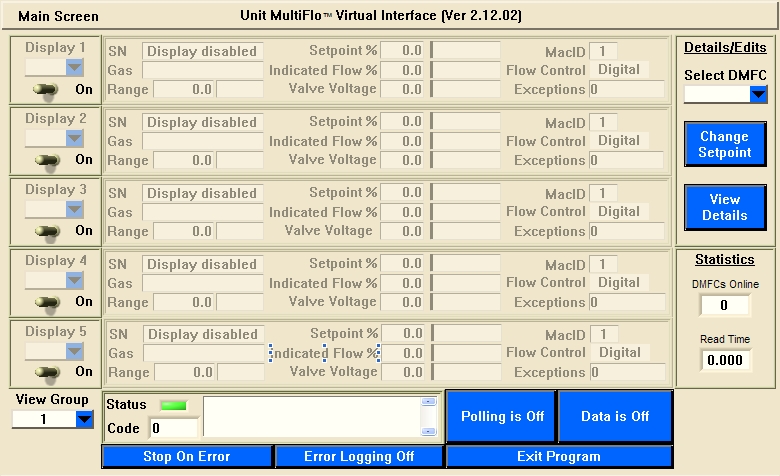Click the status message box up arrow
Image resolution: width=780 pixels, height=476 pixels.
428,401
